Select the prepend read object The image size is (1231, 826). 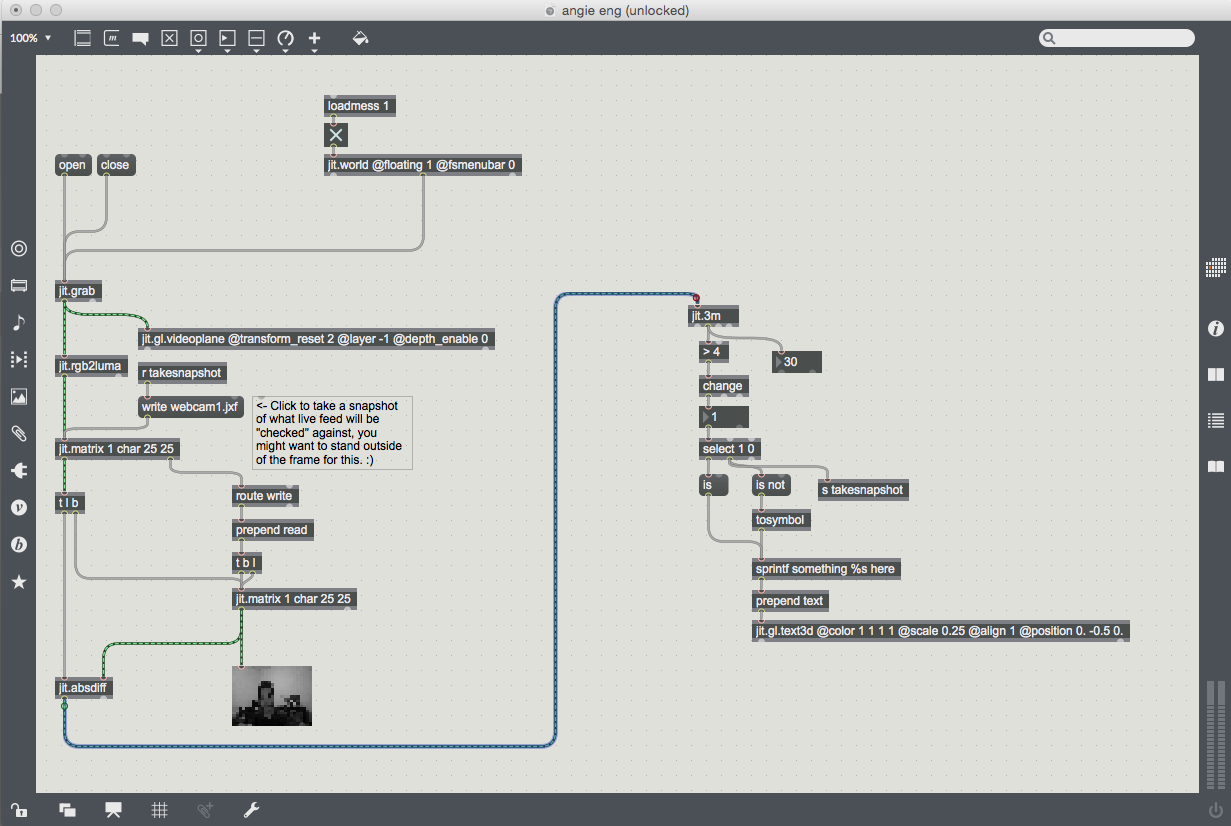(273, 530)
